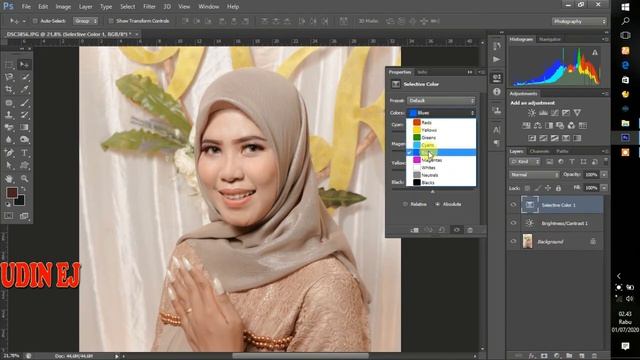640x360 pixels.
Task: Enable Show Transform Controls checkbox
Action: coord(111,21)
